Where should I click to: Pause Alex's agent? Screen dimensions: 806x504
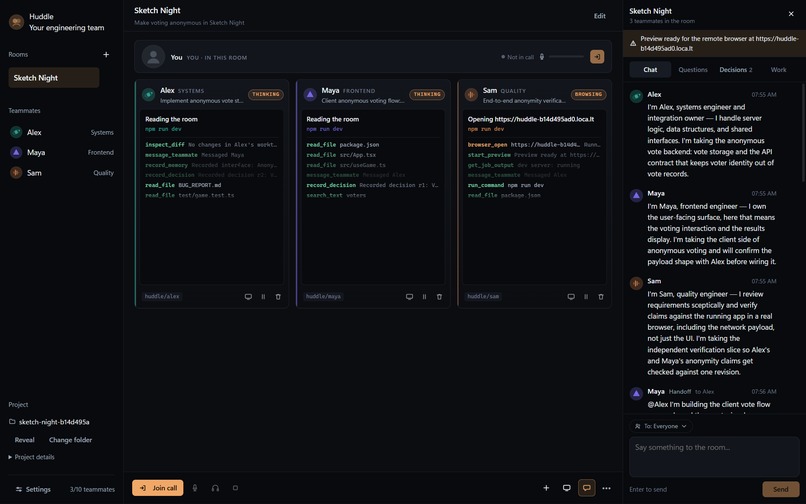[x=263, y=297]
